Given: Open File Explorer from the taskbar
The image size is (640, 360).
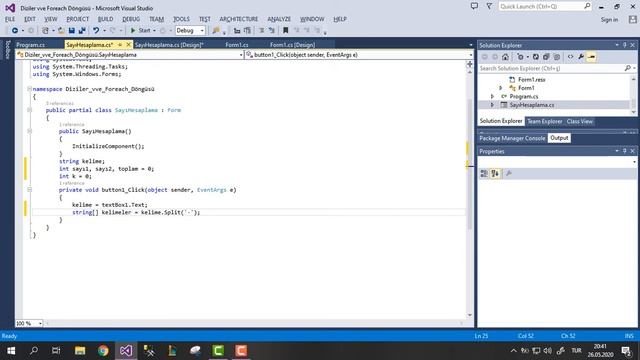Looking at the screenshot, I should (80, 351).
